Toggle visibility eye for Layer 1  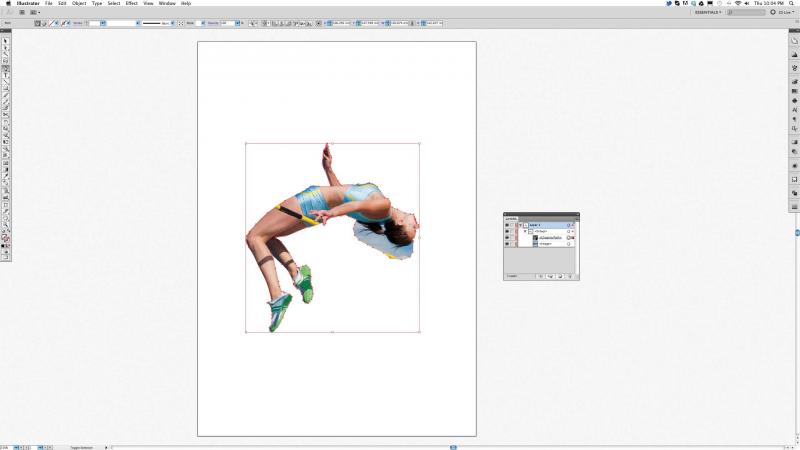point(508,226)
